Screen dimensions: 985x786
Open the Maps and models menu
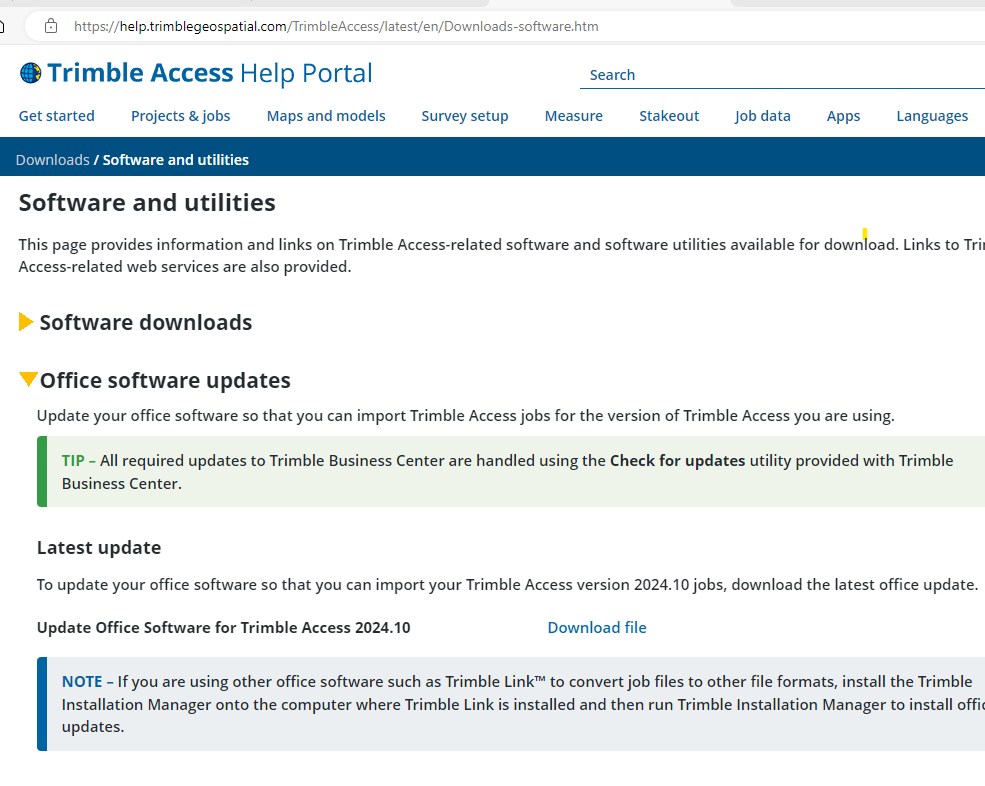coord(326,116)
